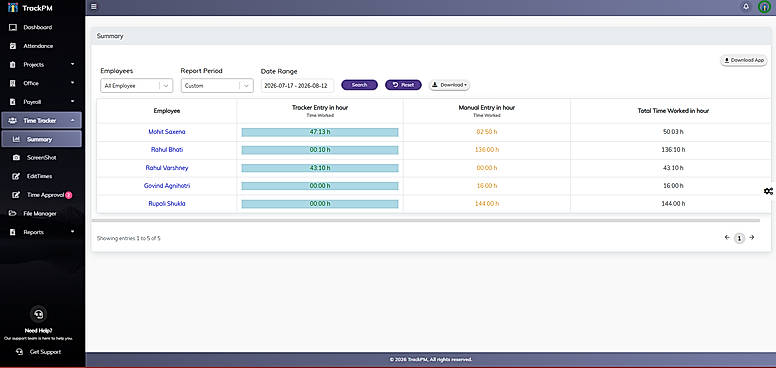Click Total Time Worked in hour header
Image resolution: width=776 pixels, height=368 pixels.
[673, 111]
